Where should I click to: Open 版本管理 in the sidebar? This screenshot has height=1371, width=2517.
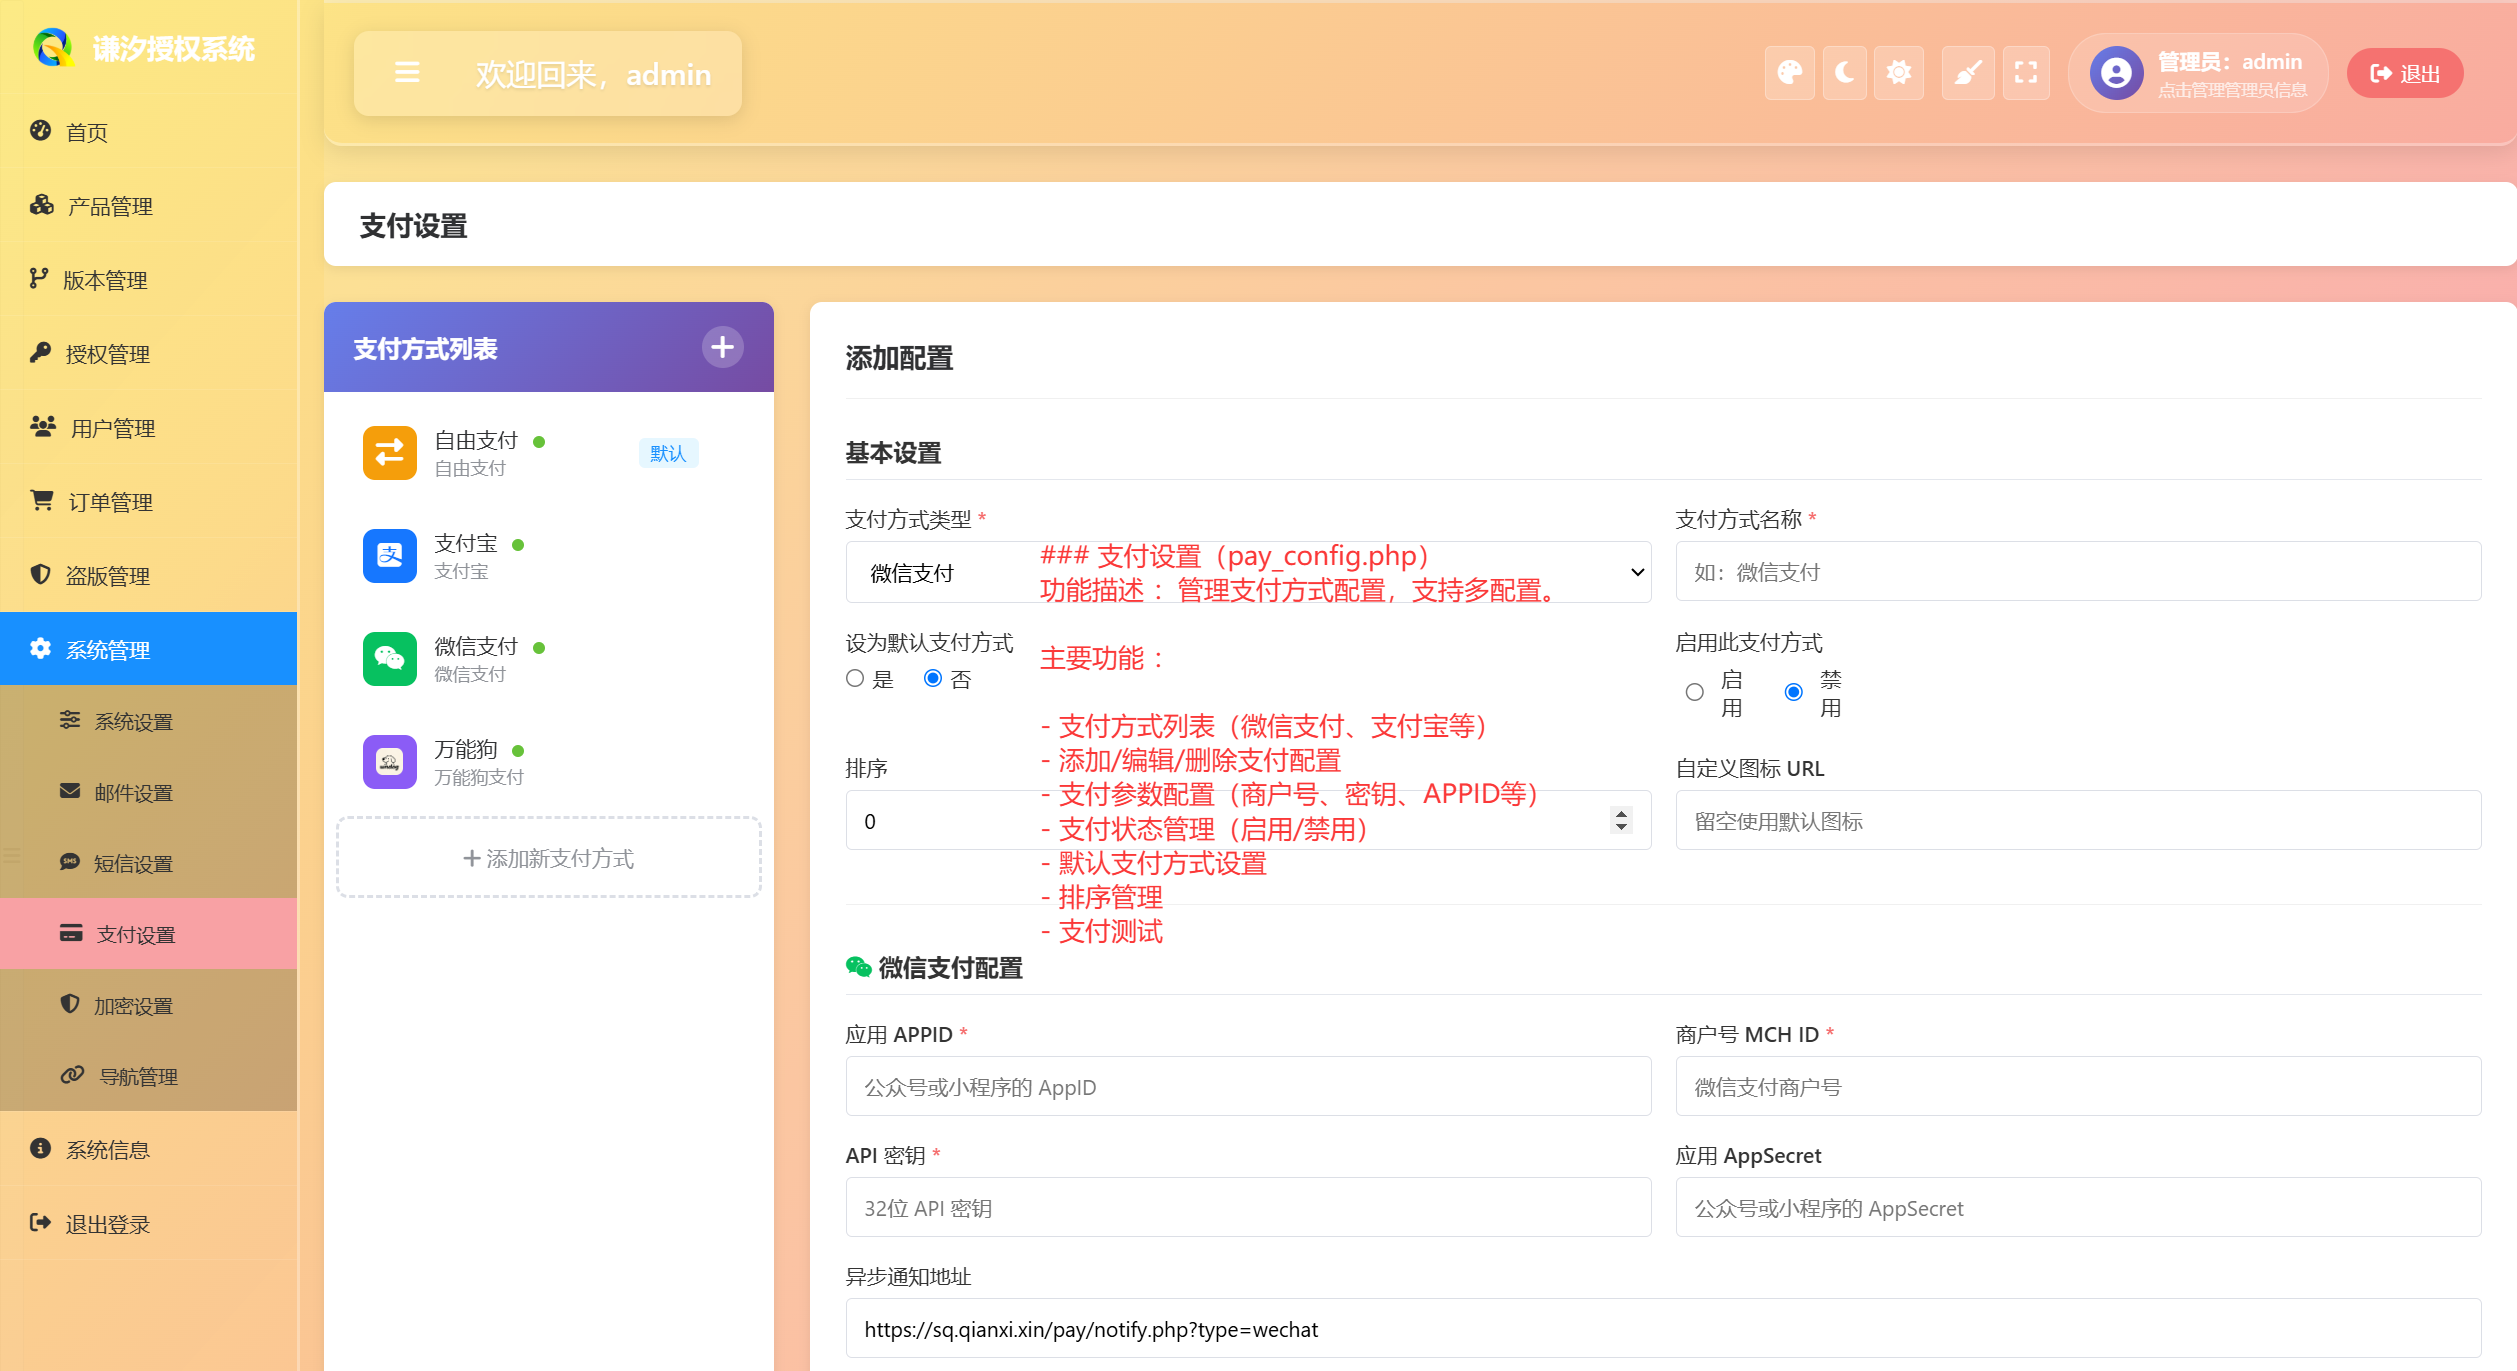pyautogui.click(x=148, y=280)
